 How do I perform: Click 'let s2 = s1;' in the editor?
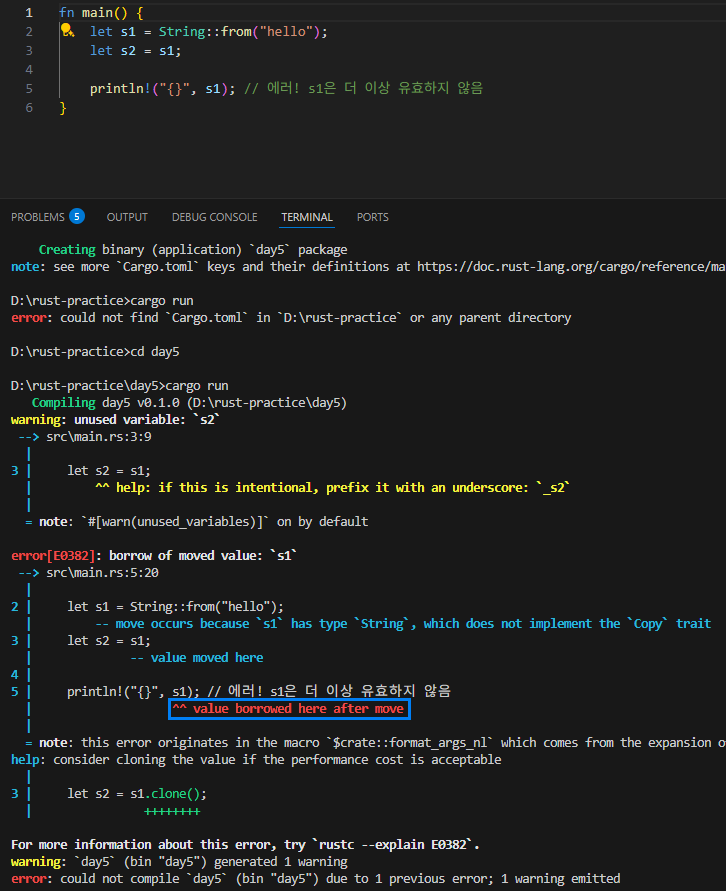click(x=135, y=51)
